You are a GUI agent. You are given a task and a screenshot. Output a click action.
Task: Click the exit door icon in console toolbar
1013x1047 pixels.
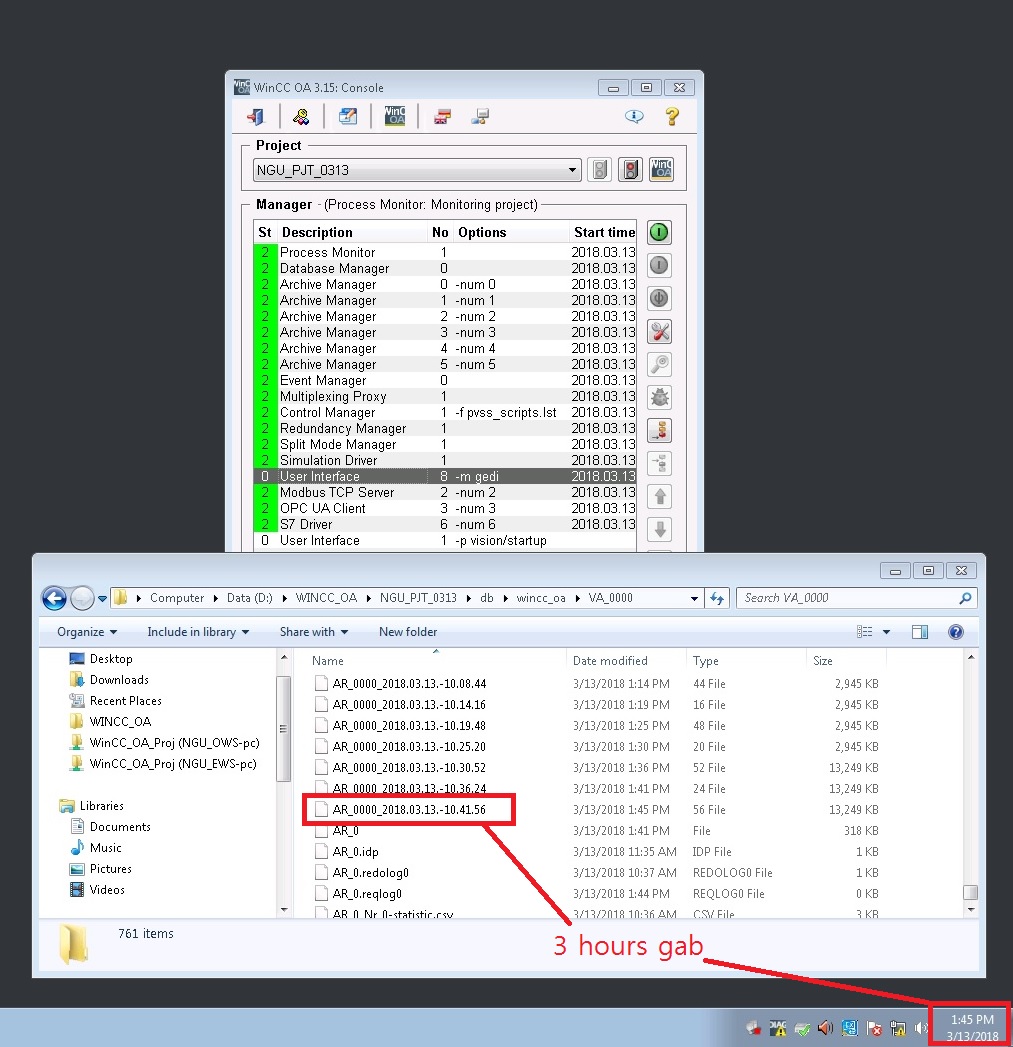256,117
